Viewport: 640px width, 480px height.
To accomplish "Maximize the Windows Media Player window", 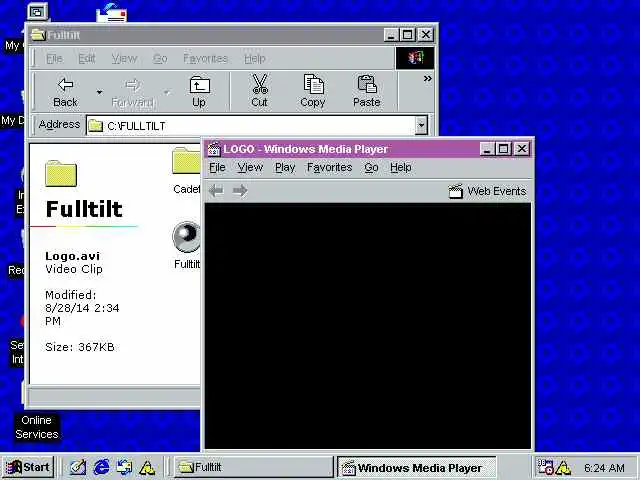I will click(503, 149).
